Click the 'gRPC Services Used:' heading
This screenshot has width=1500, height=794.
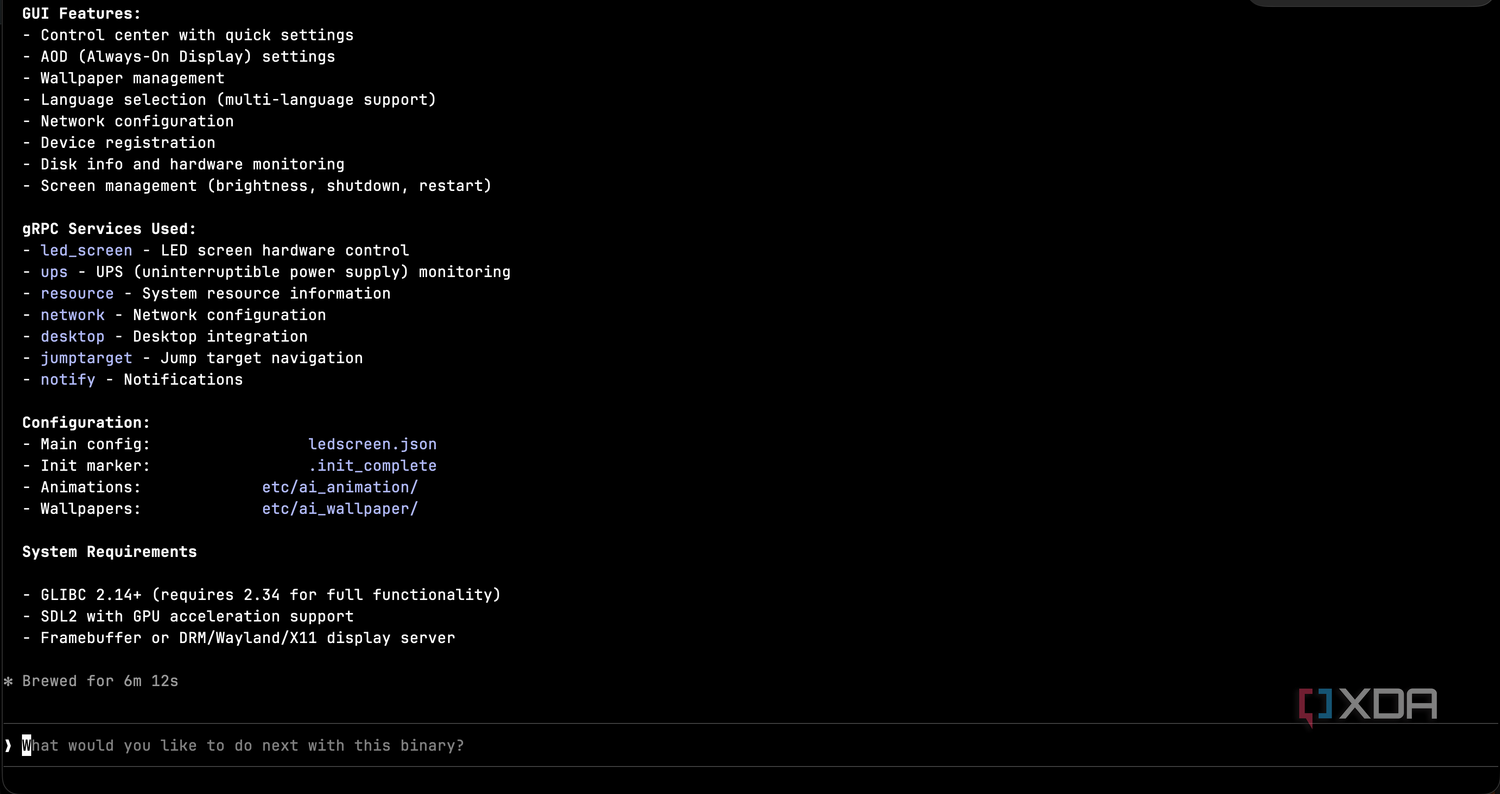coord(109,229)
